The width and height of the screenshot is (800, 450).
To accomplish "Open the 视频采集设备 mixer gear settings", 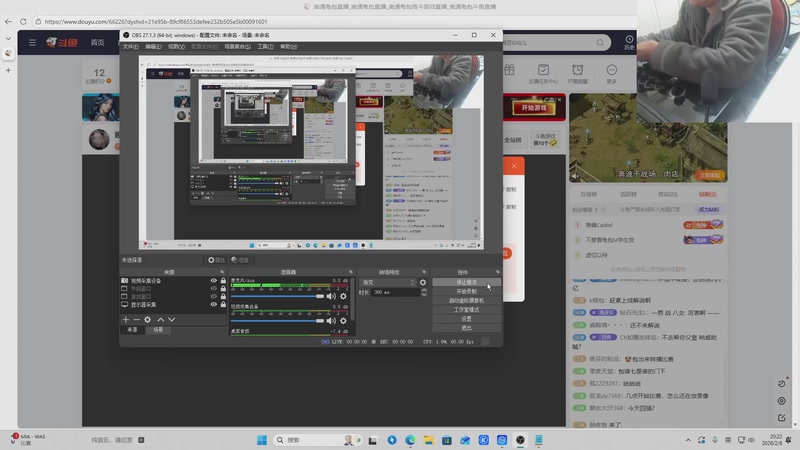I will (343, 320).
